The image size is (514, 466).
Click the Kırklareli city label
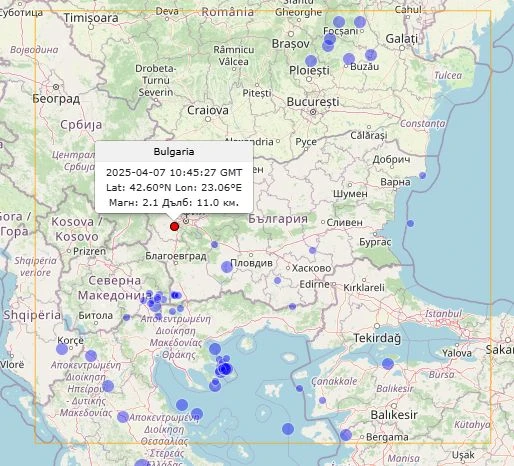tap(364, 288)
